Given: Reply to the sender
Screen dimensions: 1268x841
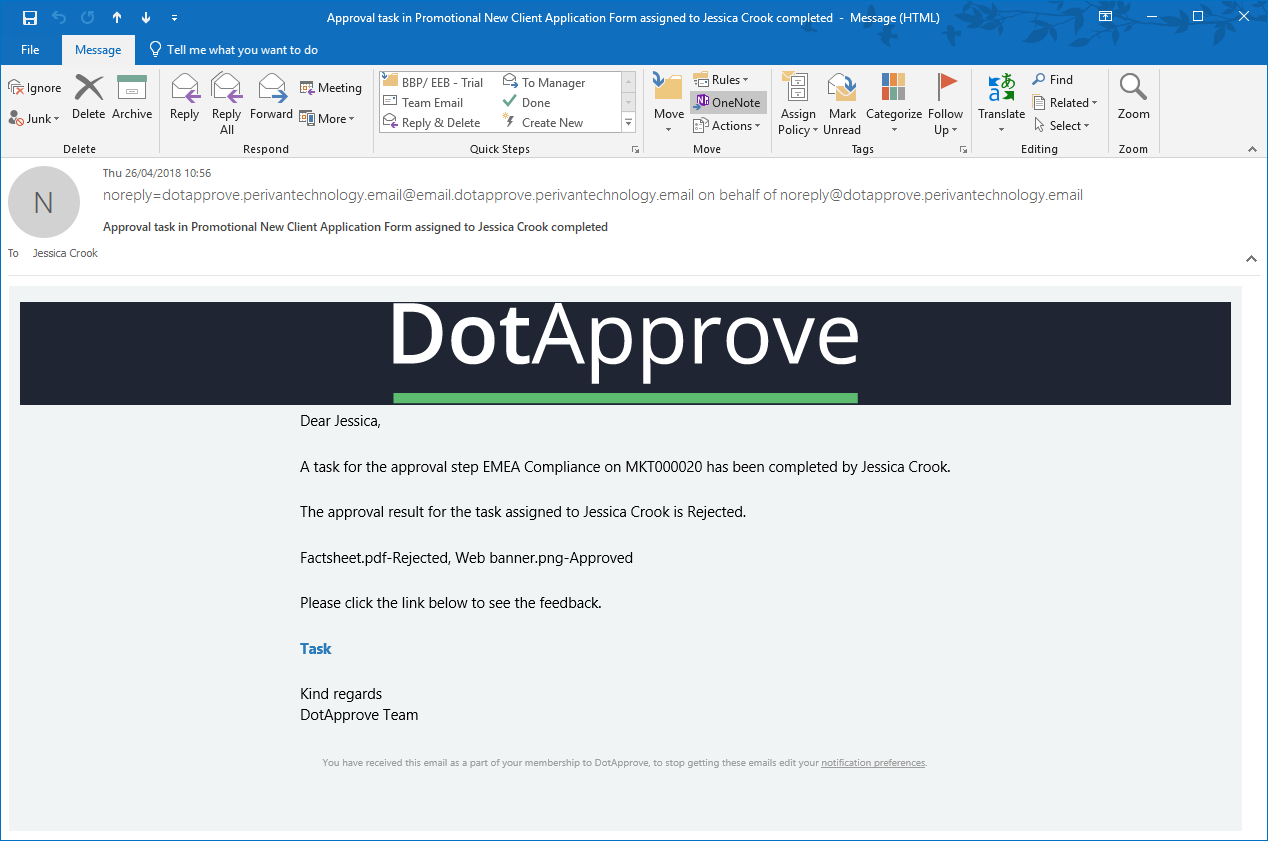Looking at the screenshot, I should [x=185, y=98].
